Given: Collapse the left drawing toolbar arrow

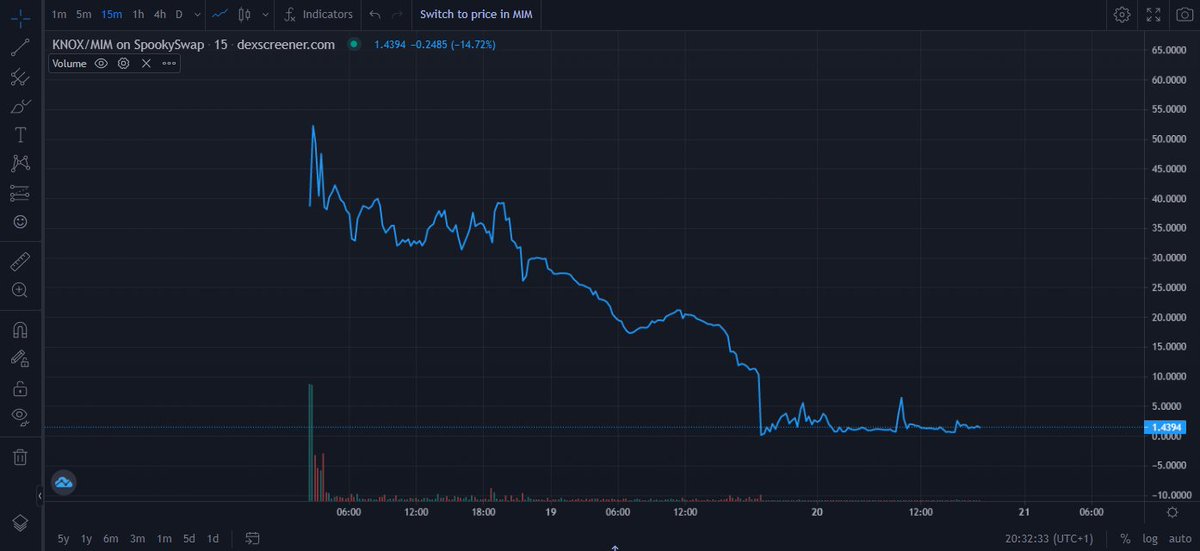Looking at the screenshot, I should 41,495.
